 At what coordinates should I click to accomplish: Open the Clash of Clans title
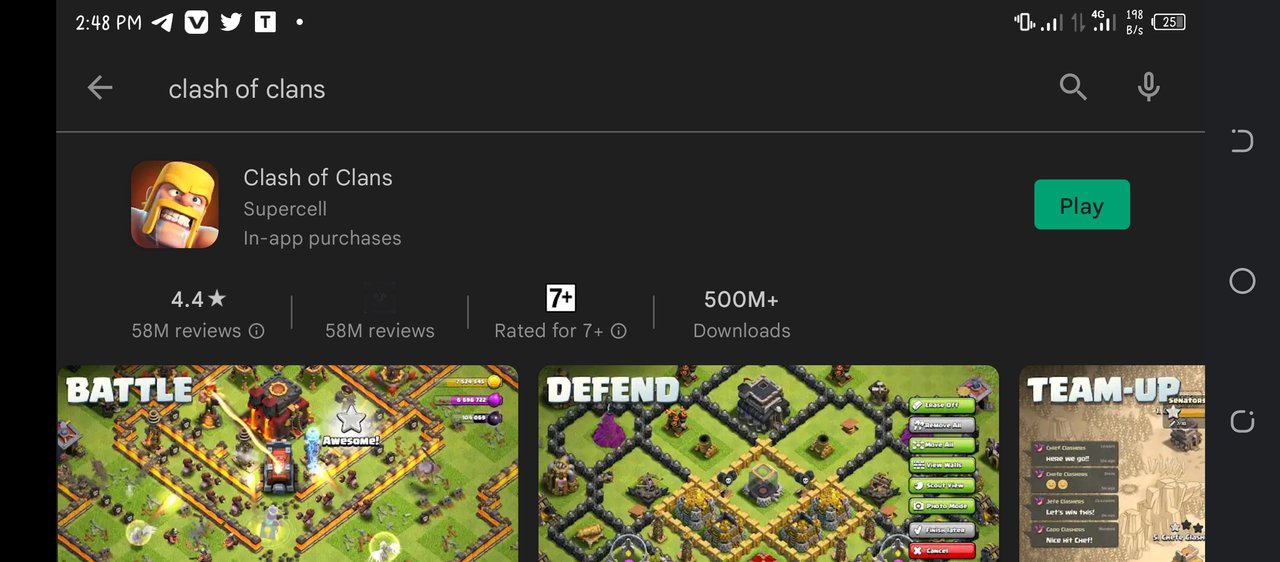coord(318,177)
